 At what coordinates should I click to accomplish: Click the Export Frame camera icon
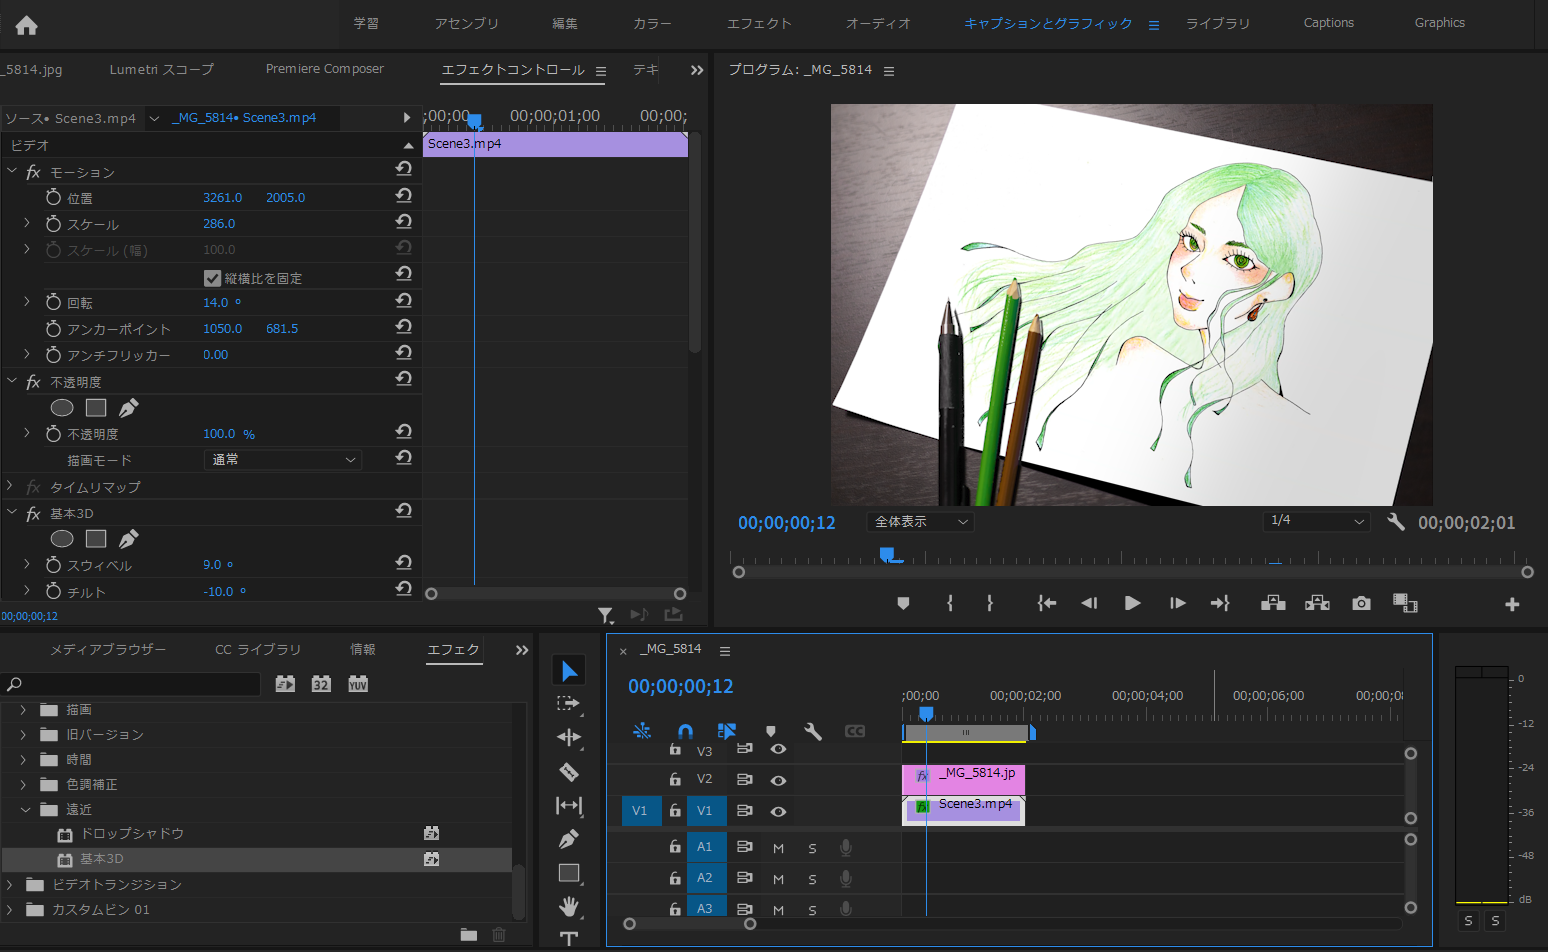coord(1360,603)
